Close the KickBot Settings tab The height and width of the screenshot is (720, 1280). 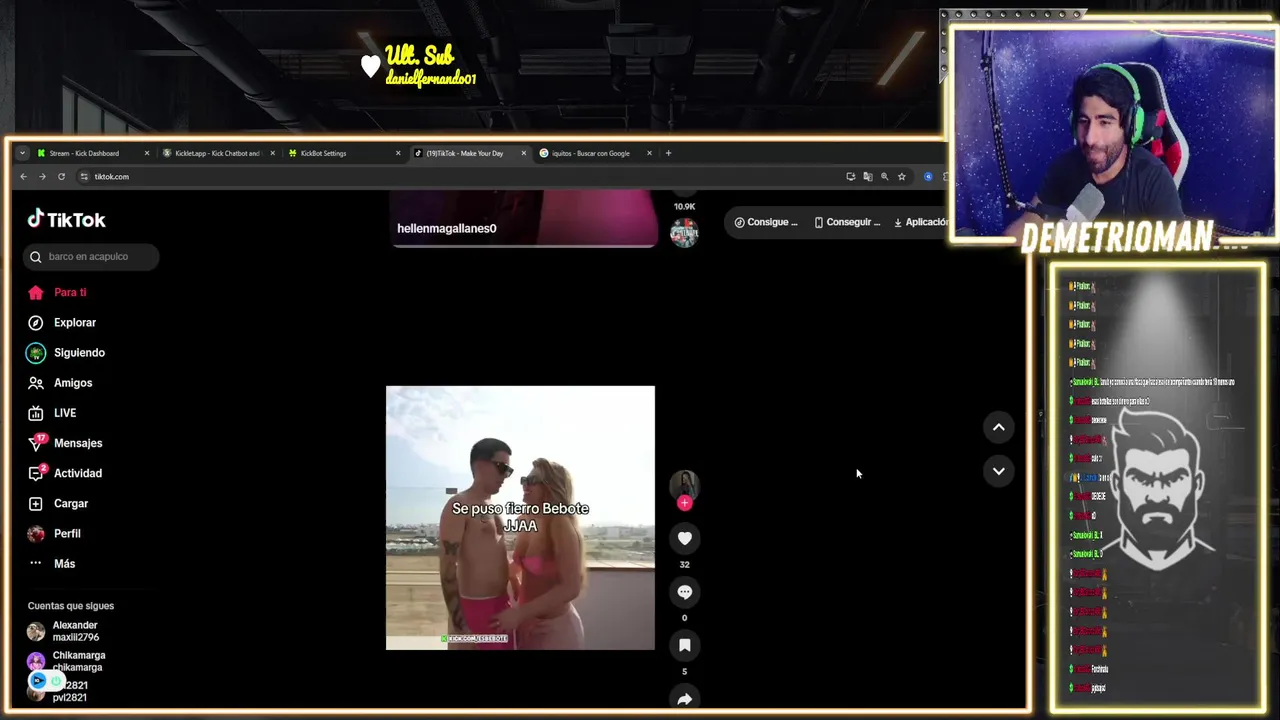398,153
